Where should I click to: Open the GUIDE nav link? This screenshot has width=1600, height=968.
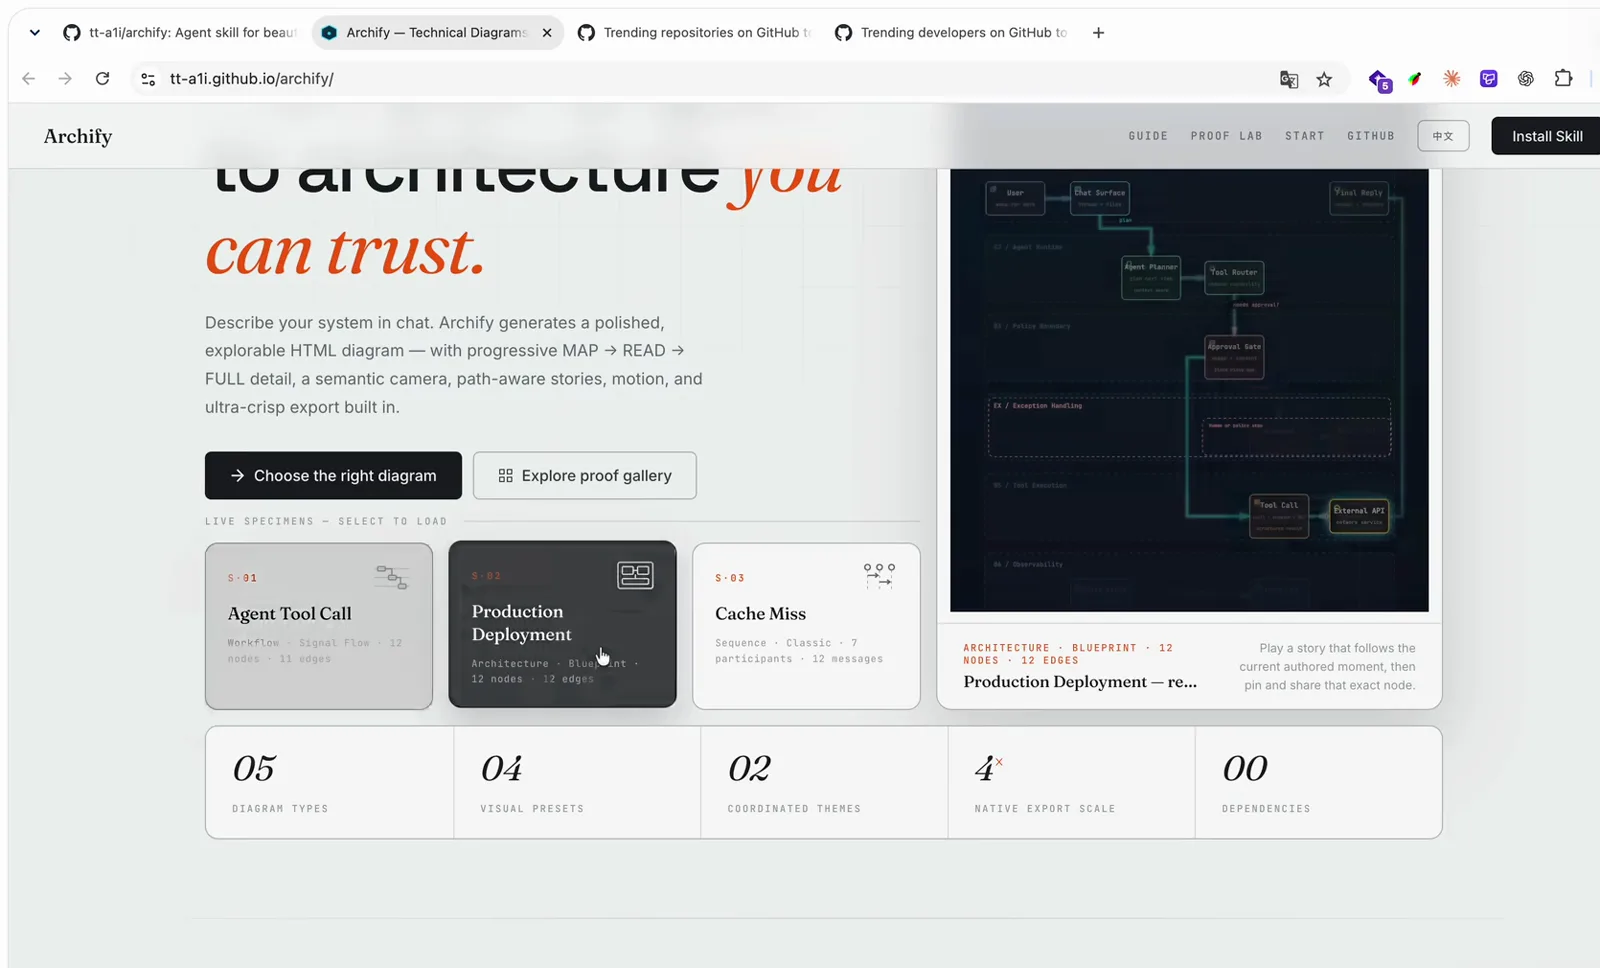point(1148,136)
